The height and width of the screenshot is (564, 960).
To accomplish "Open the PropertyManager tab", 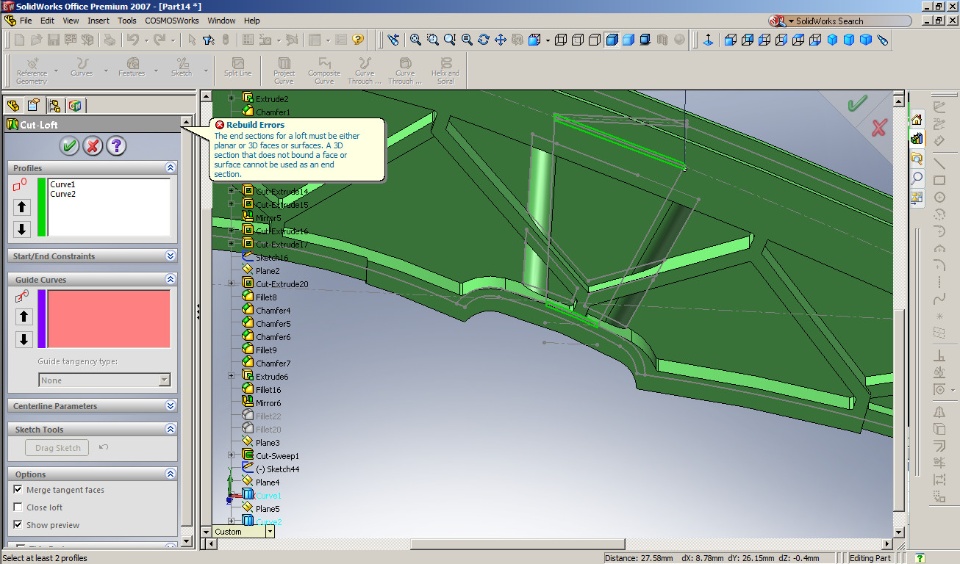I will (34, 105).
